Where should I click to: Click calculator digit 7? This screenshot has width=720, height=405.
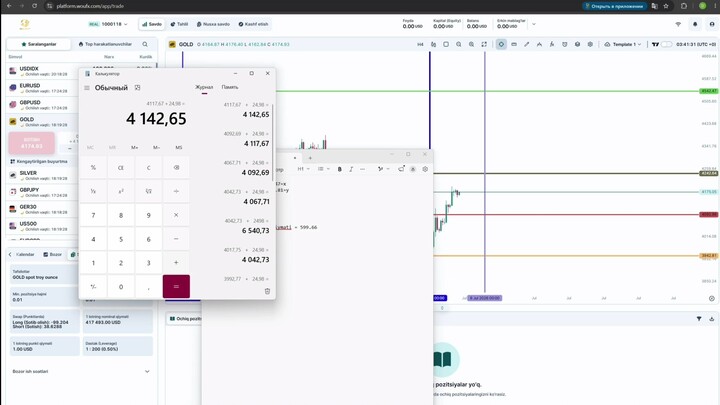93,215
